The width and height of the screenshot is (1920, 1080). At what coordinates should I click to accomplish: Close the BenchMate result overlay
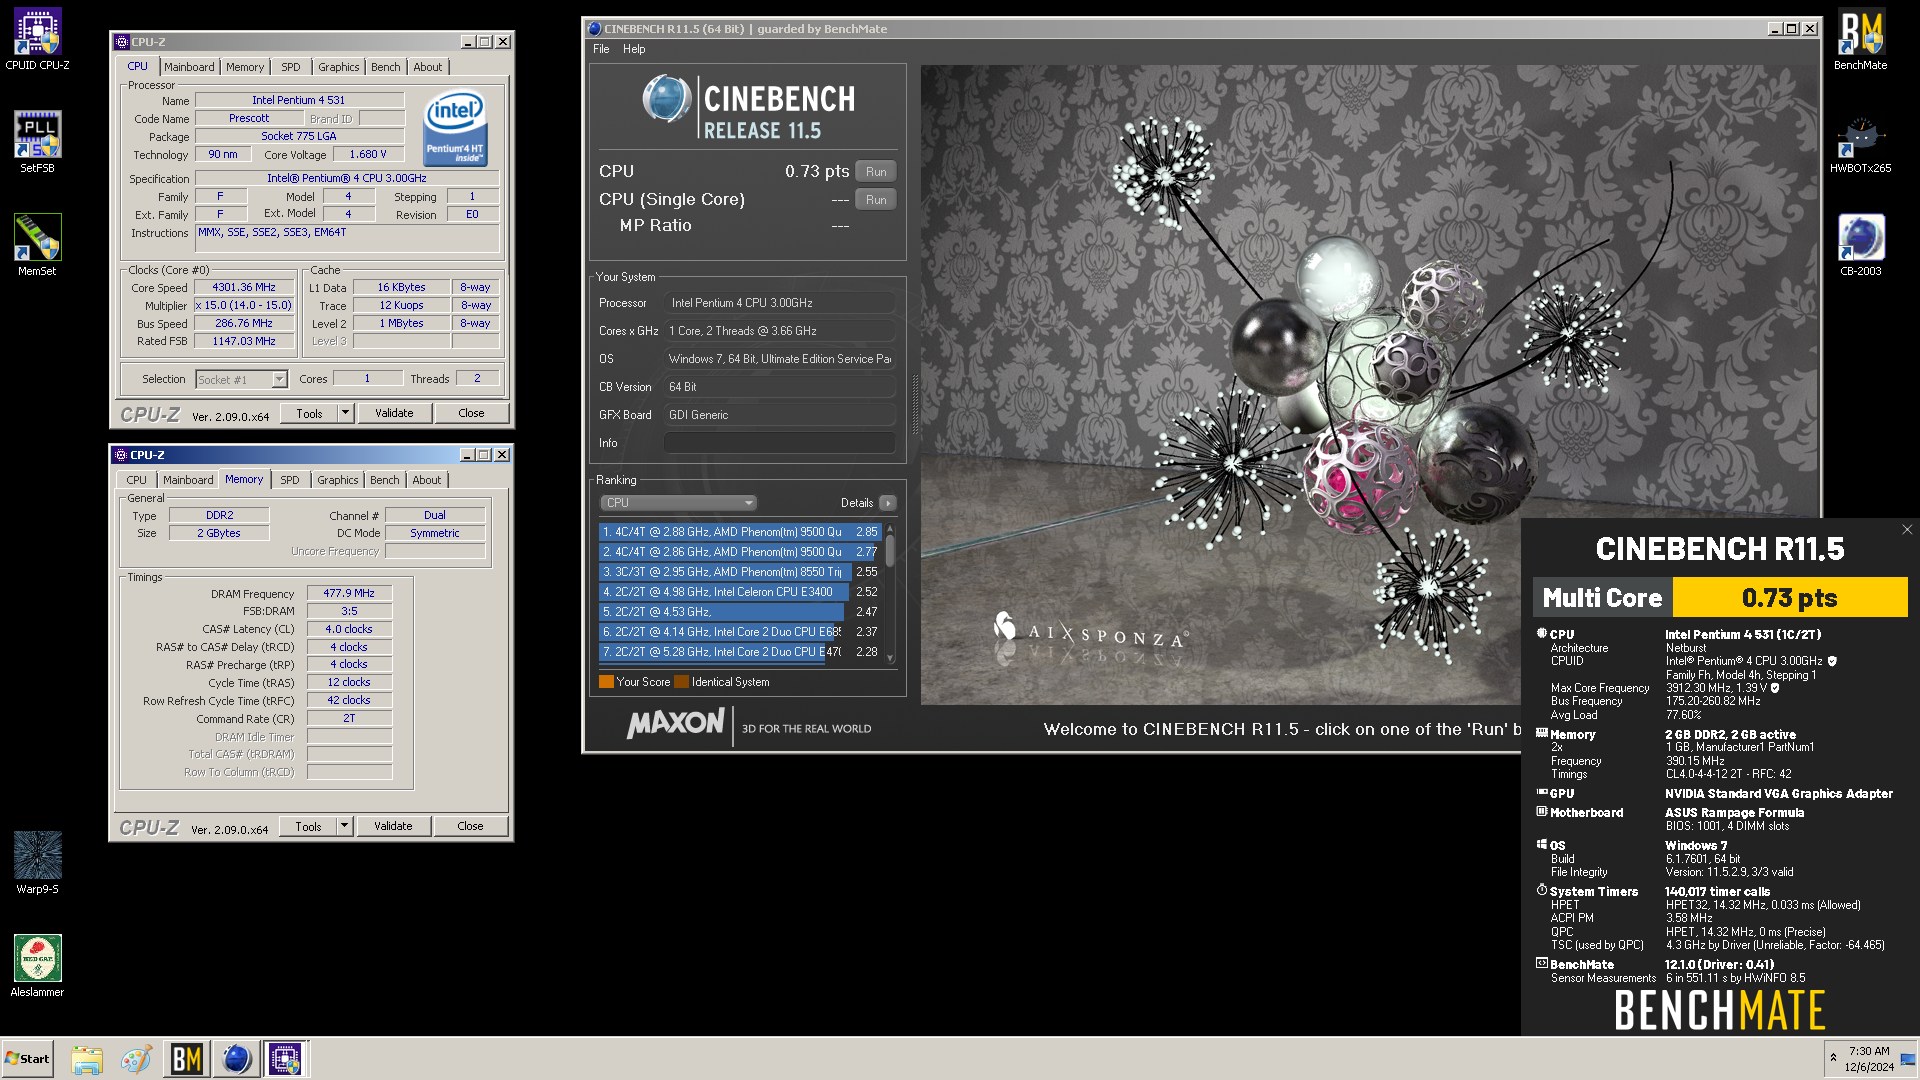point(1906,530)
